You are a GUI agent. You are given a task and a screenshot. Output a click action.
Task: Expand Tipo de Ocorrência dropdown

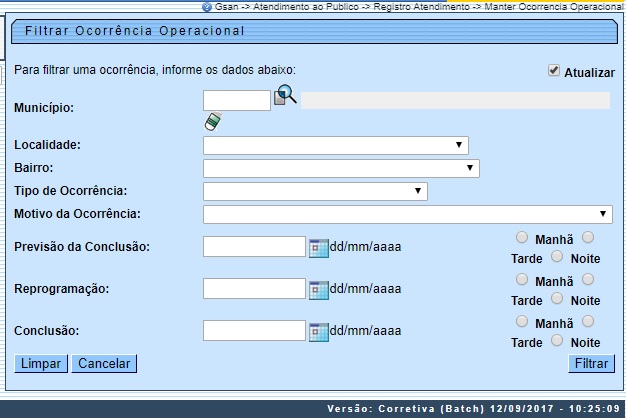pyautogui.click(x=314, y=191)
